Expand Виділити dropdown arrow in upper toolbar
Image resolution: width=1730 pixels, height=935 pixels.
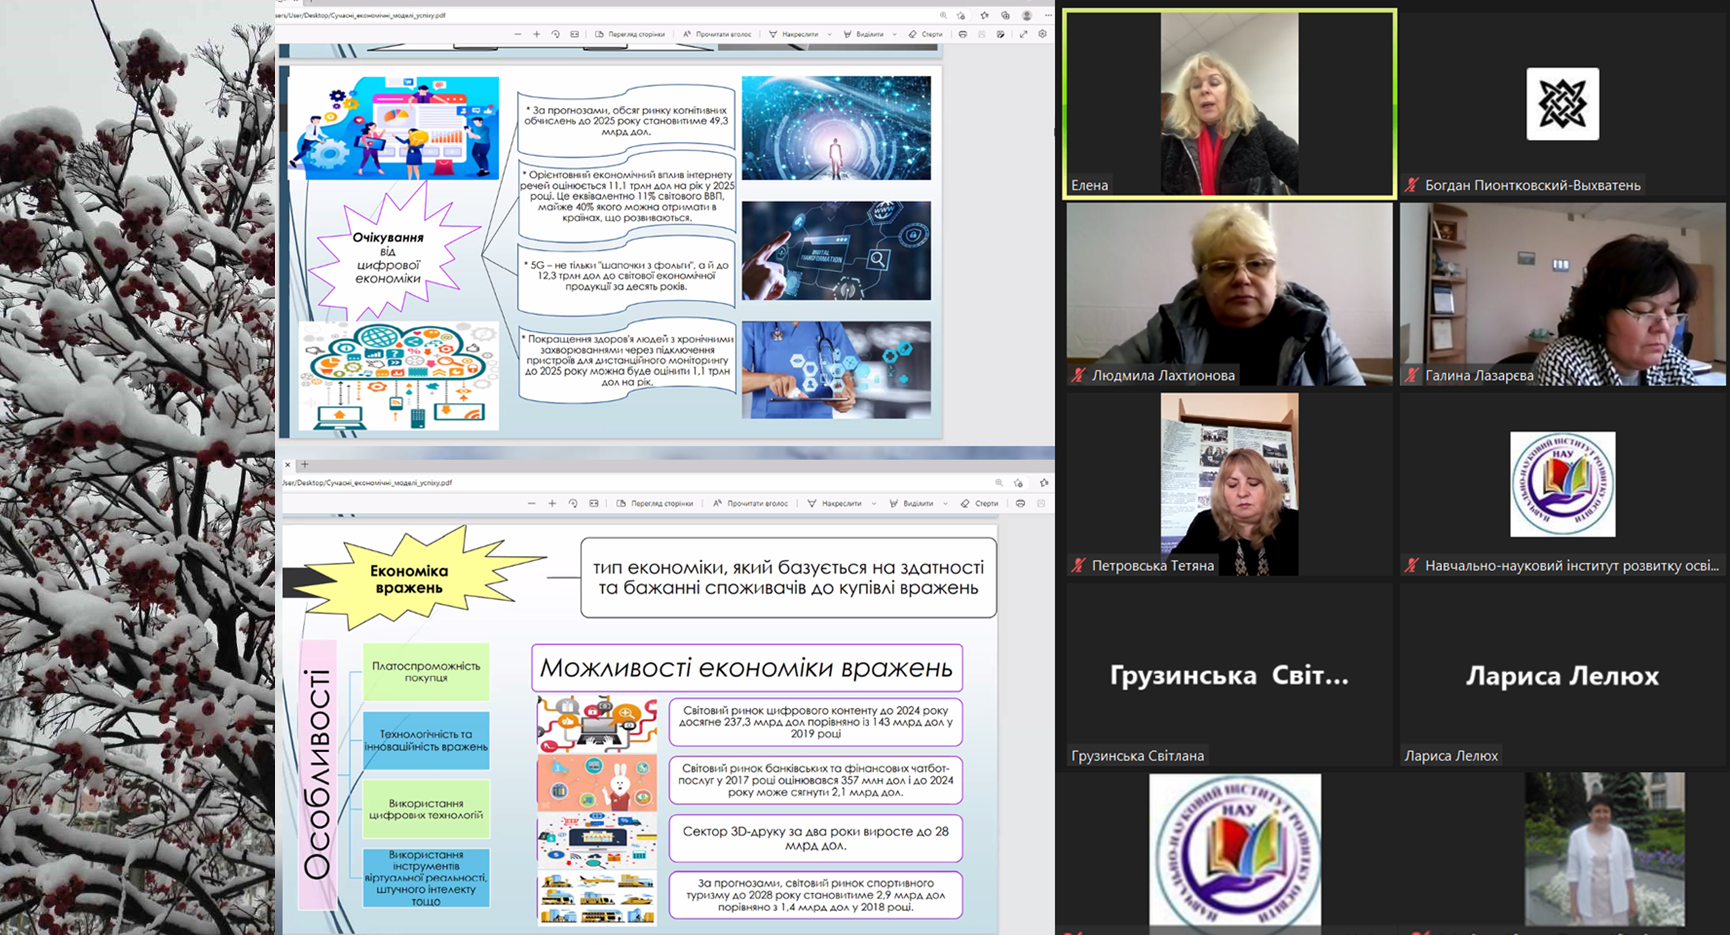(x=894, y=35)
